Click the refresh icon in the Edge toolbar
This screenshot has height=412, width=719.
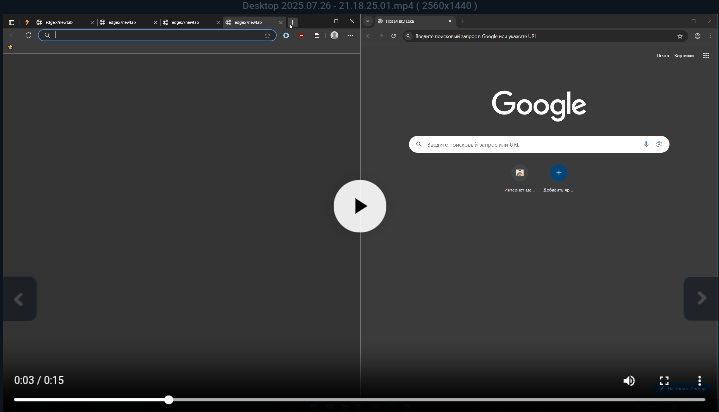(x=28, y=35)
